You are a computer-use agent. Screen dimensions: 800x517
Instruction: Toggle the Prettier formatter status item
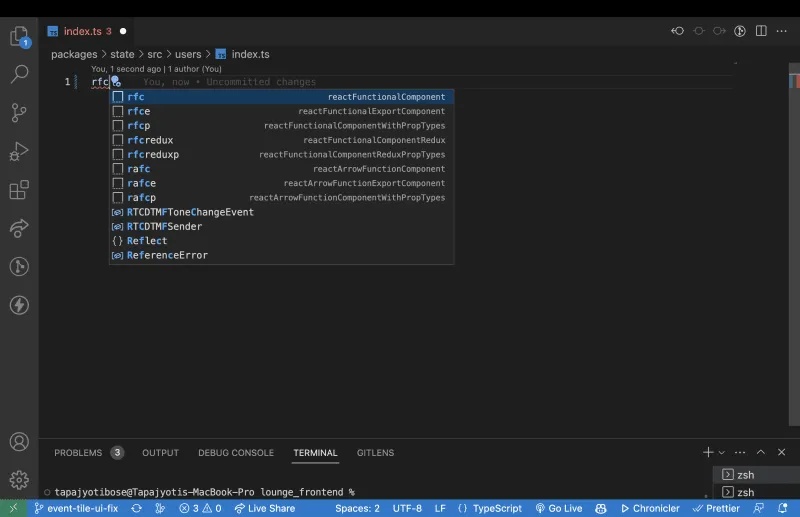(x=716, y=508)
